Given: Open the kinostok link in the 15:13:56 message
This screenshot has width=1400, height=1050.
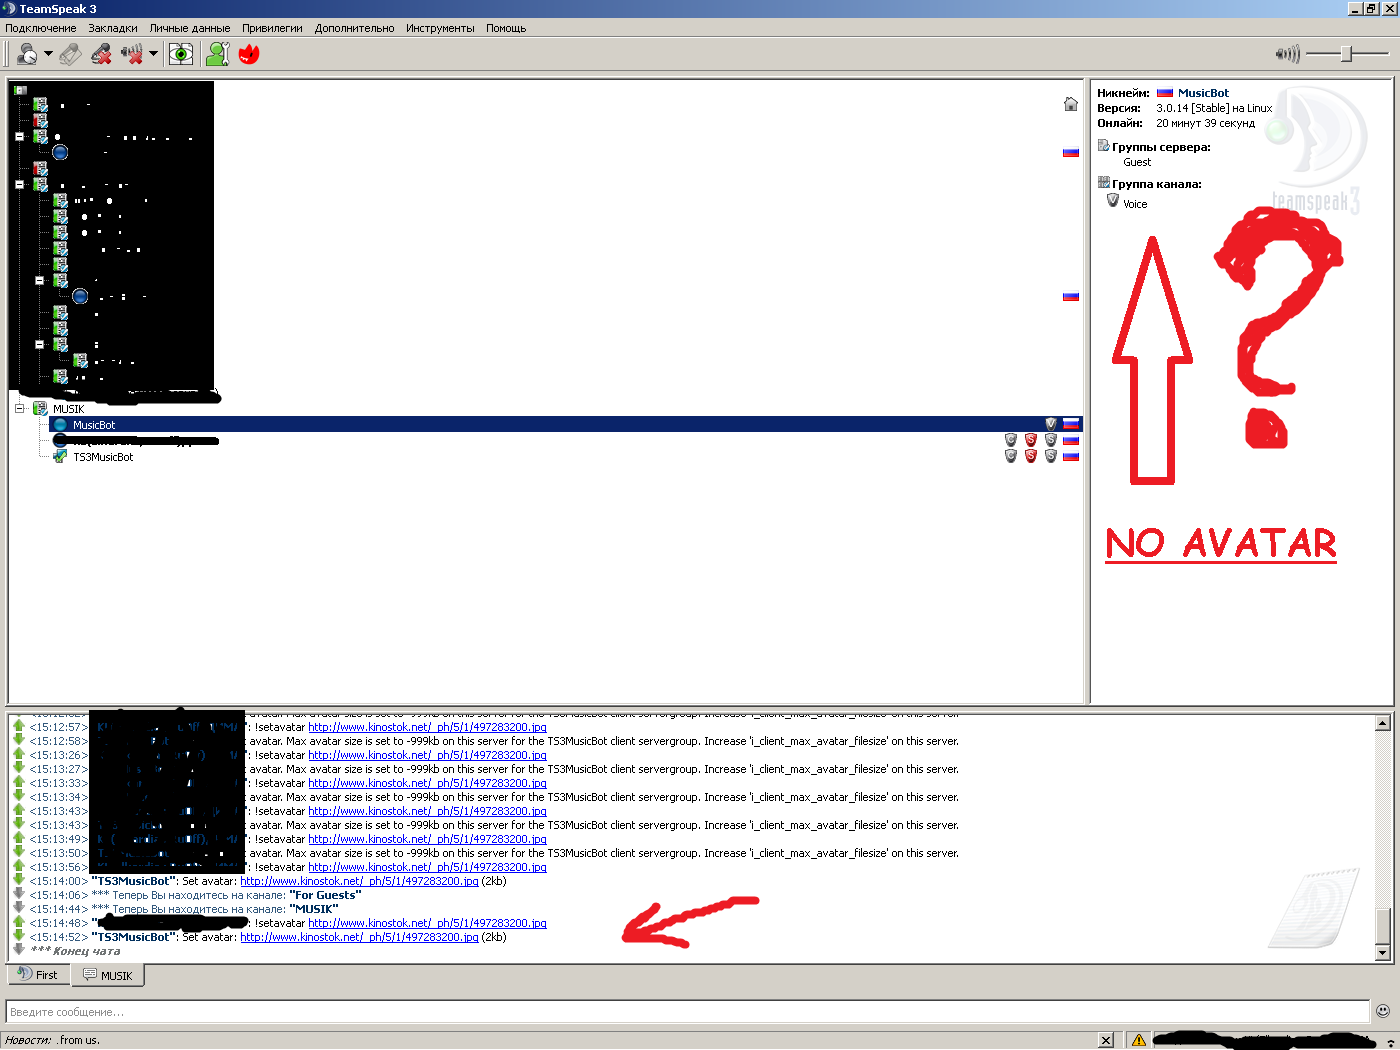Looking at the screenshot, I should (427, 867).
